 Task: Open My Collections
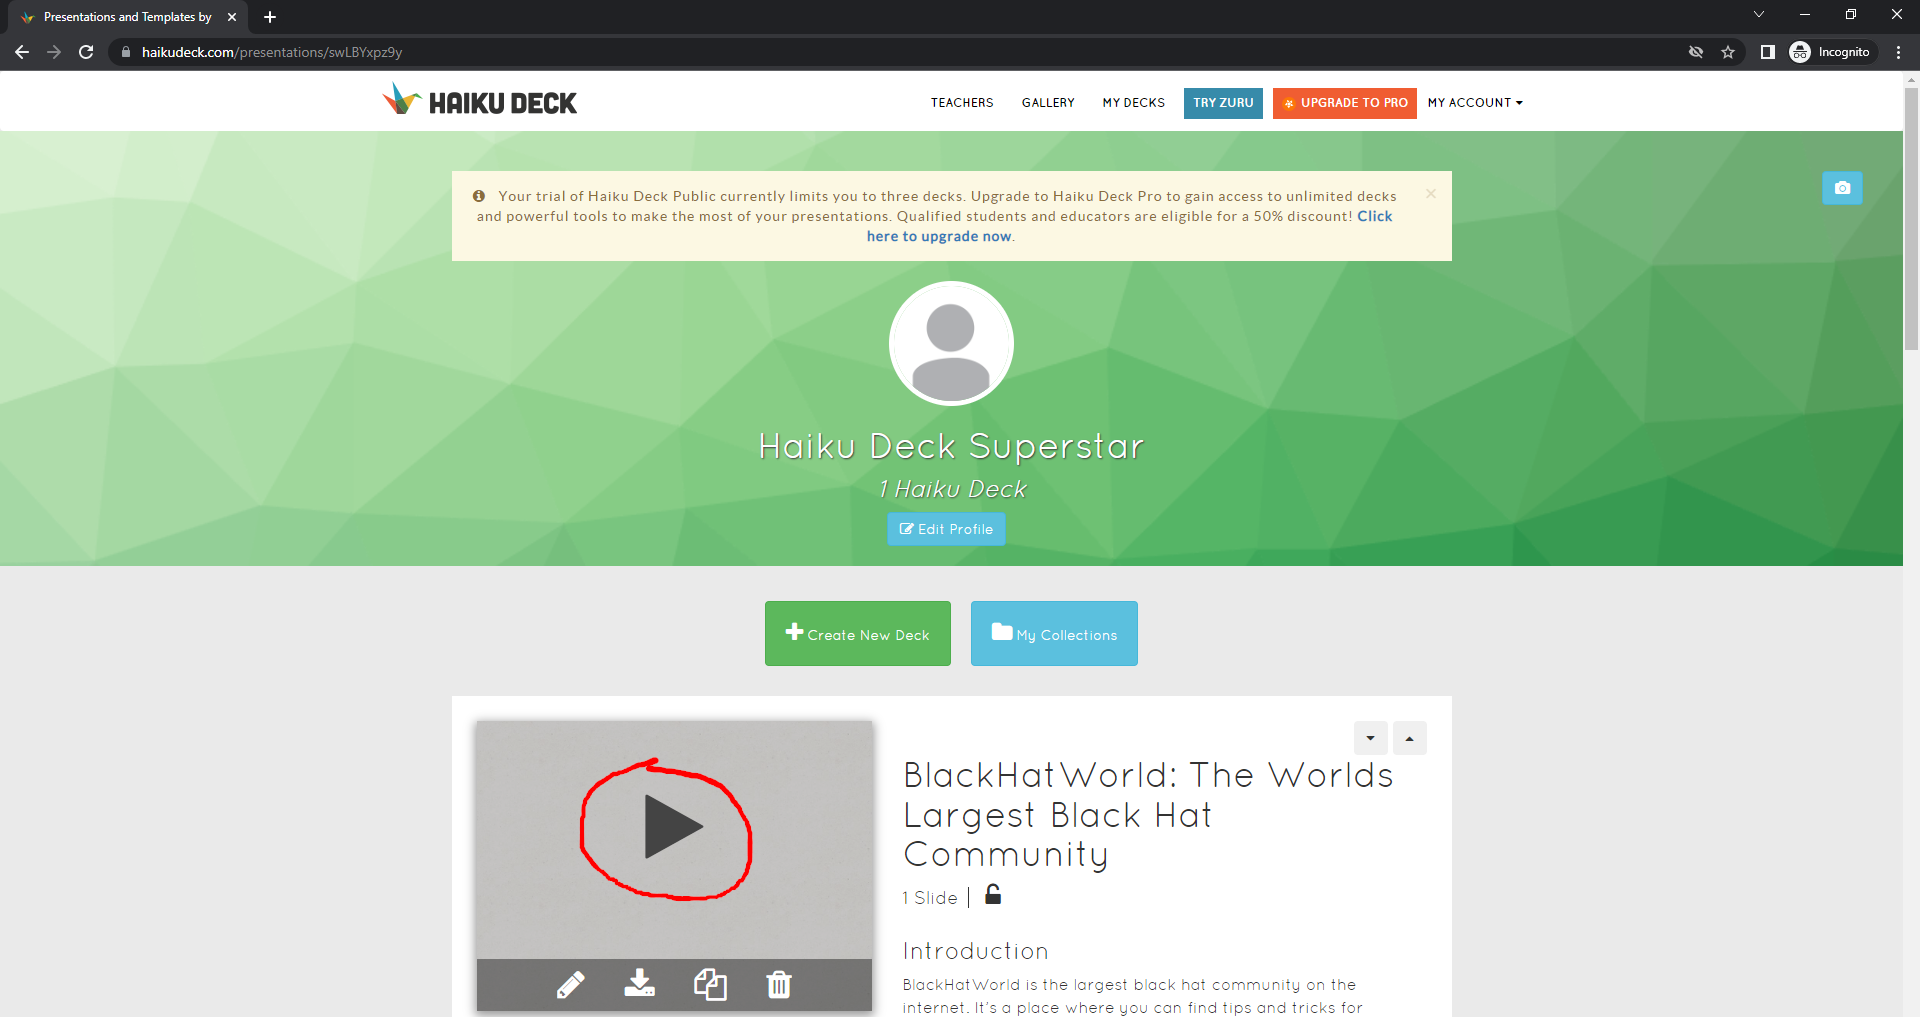click(1054, 634)
